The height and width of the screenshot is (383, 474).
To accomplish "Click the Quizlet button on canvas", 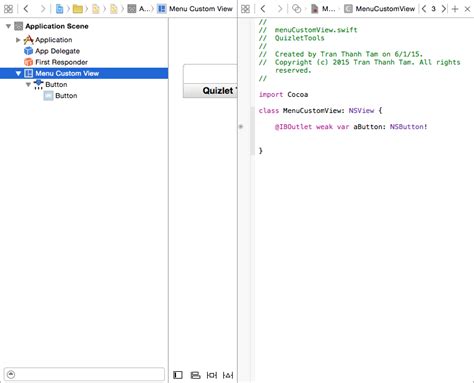I will tap(210, 90).
